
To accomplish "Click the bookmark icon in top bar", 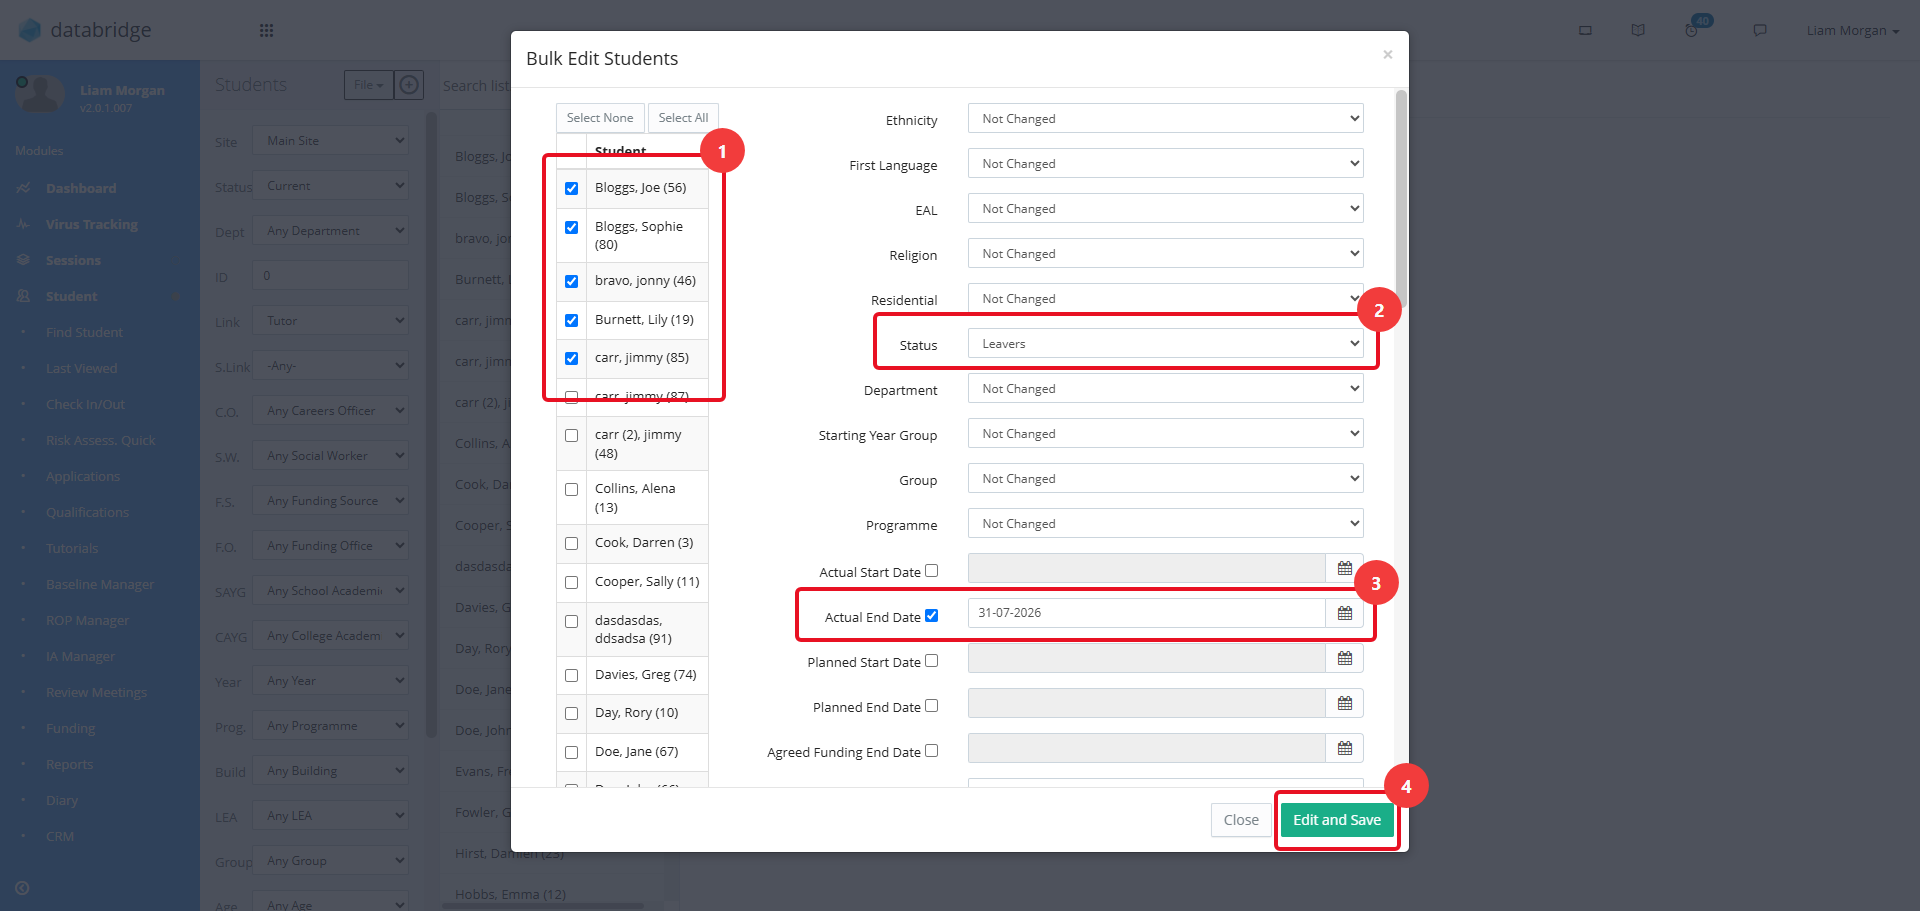I will pyautogui.click(x=1638, y=30).
